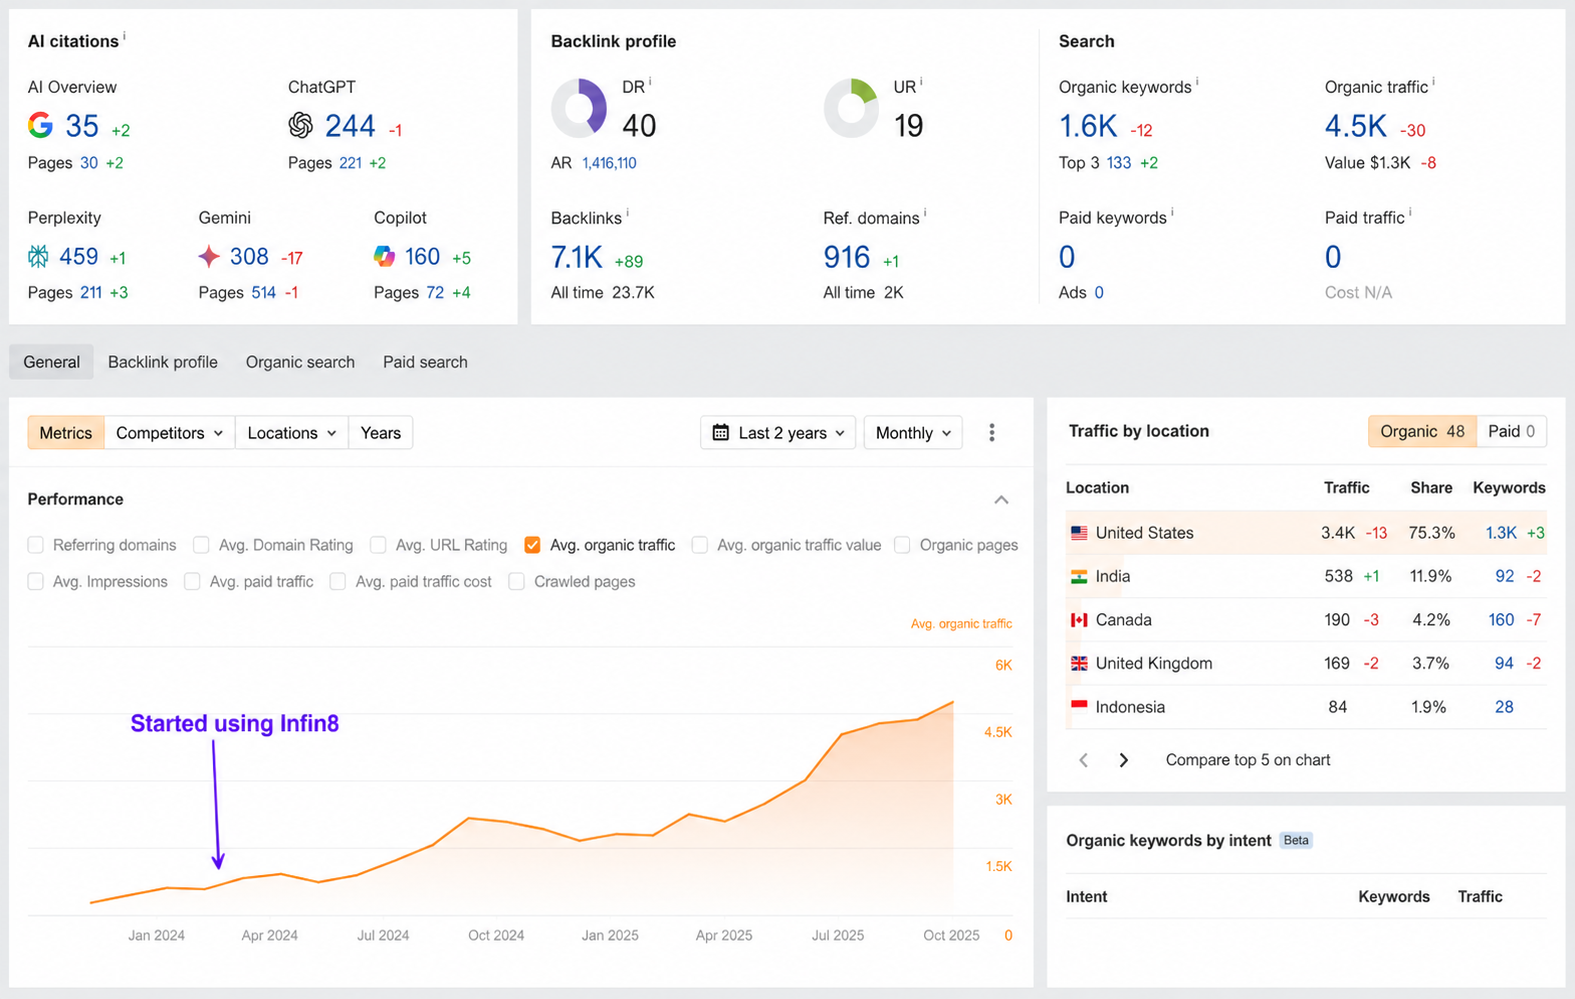Click the Gemini star icon
The height and width of the screenshot is (999, 1575).
[x=209, y=257]
